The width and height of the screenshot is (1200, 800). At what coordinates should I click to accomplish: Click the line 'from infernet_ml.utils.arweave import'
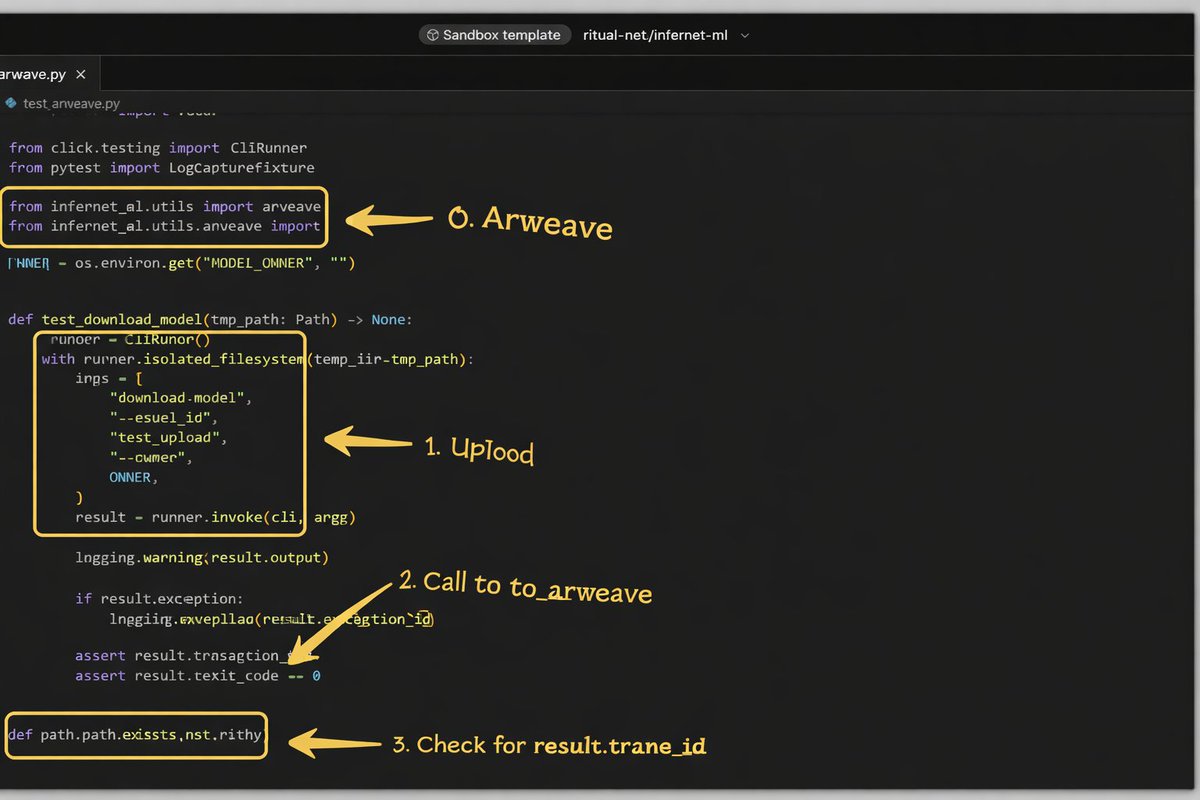(x=165, y=226)
